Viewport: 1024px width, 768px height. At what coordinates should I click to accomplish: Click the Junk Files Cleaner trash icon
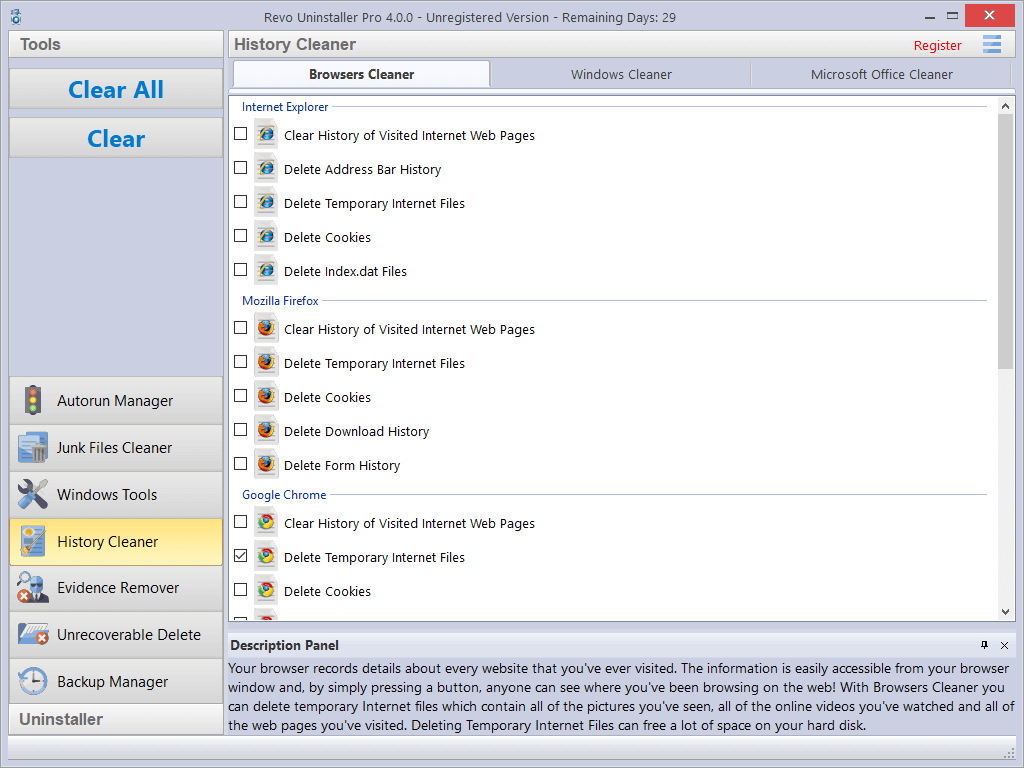tap(33, 447)
